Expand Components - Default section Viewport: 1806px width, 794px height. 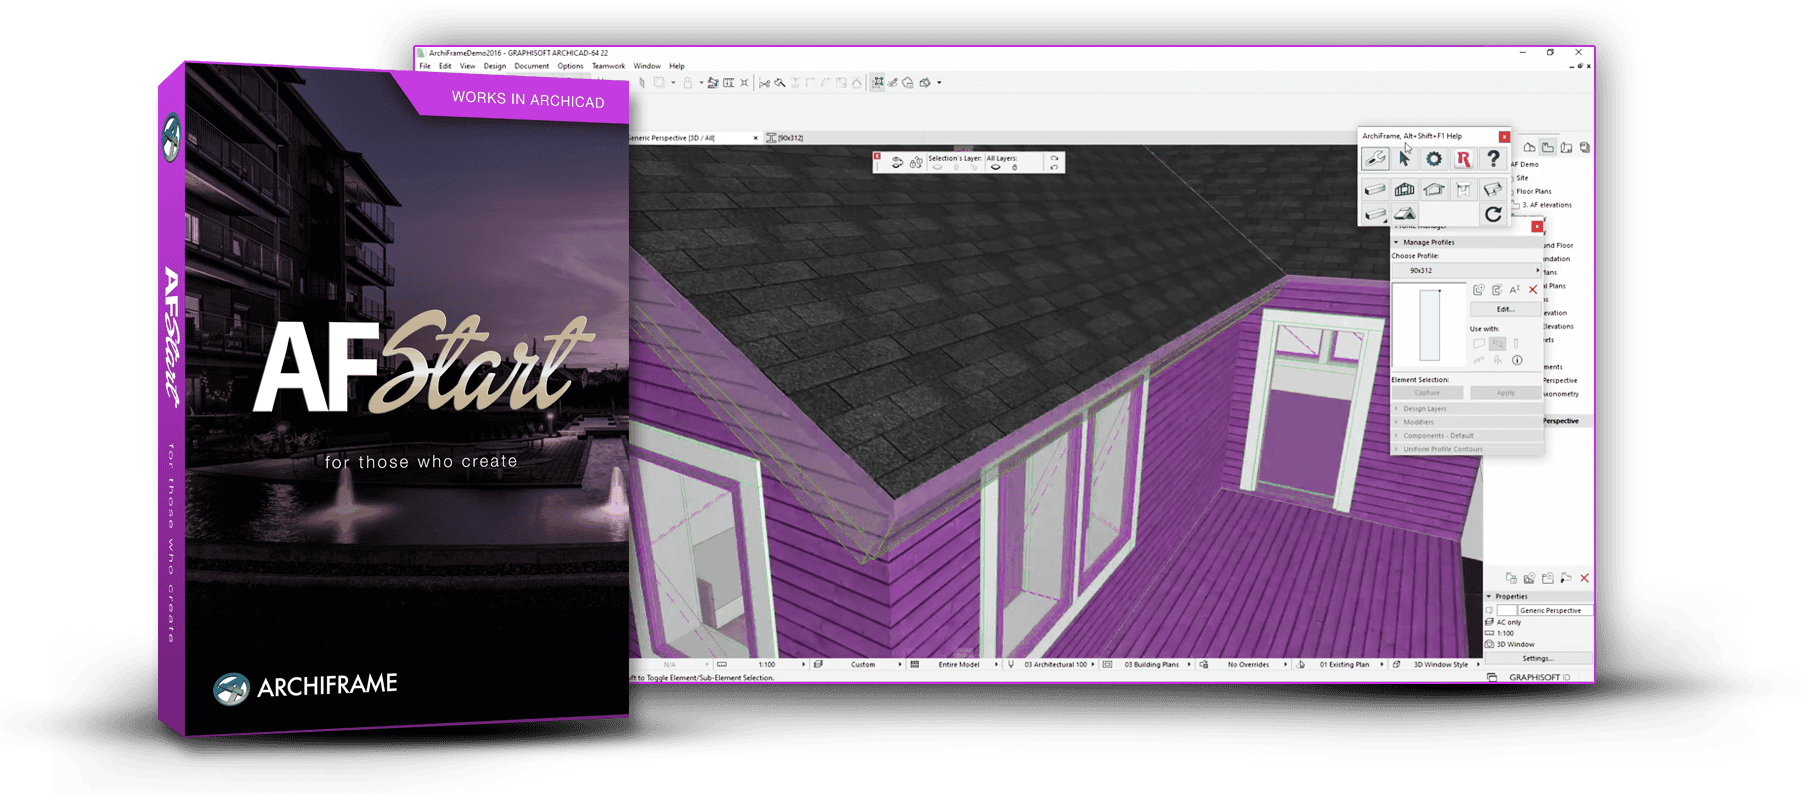click(1466, 435)
